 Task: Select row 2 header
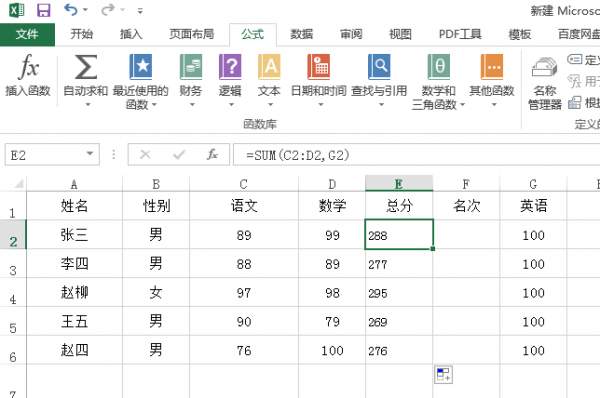tap(13, 235)
